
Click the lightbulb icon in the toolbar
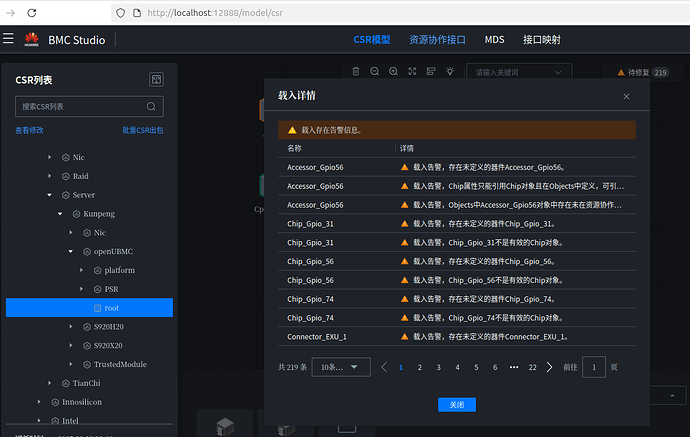tap(450, 72)
